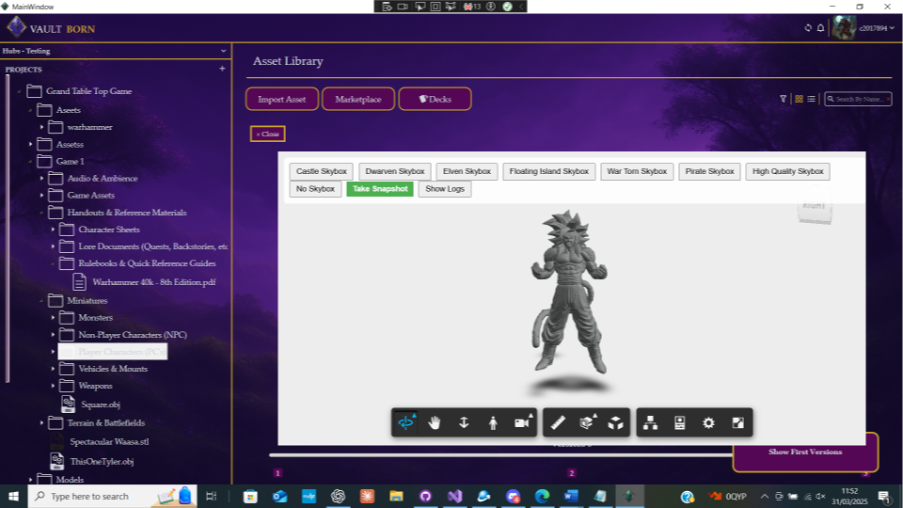Click Take Snapshot button

(x=380, y=189)
